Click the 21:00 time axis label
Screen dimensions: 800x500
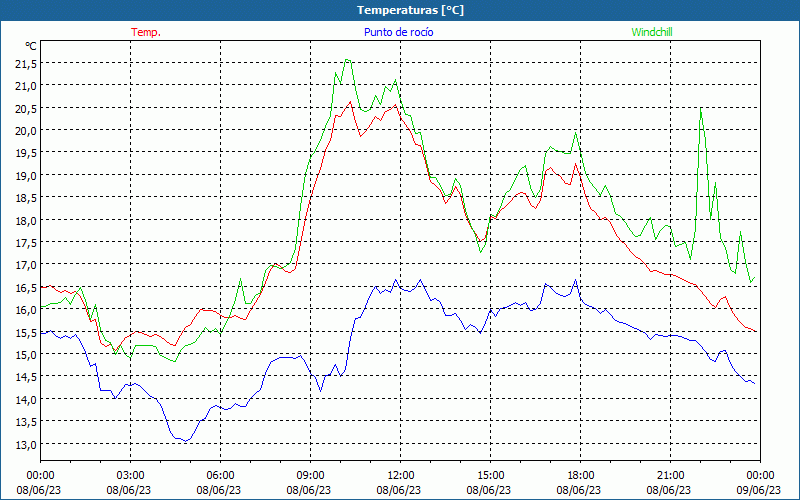(670, 476)
